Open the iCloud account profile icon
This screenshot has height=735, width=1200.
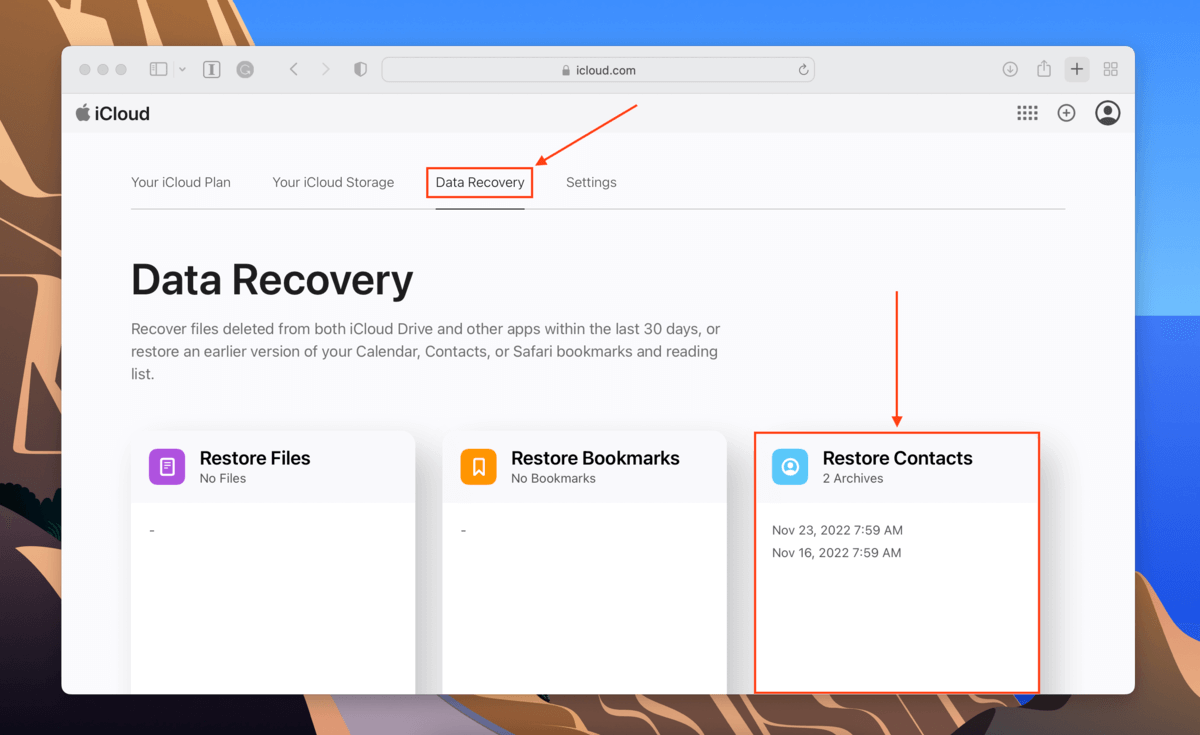pyautogui.click(x=1107, y=113)
